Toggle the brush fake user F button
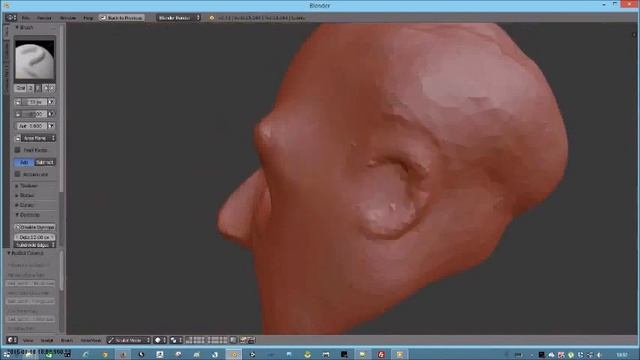 [38, 88]
